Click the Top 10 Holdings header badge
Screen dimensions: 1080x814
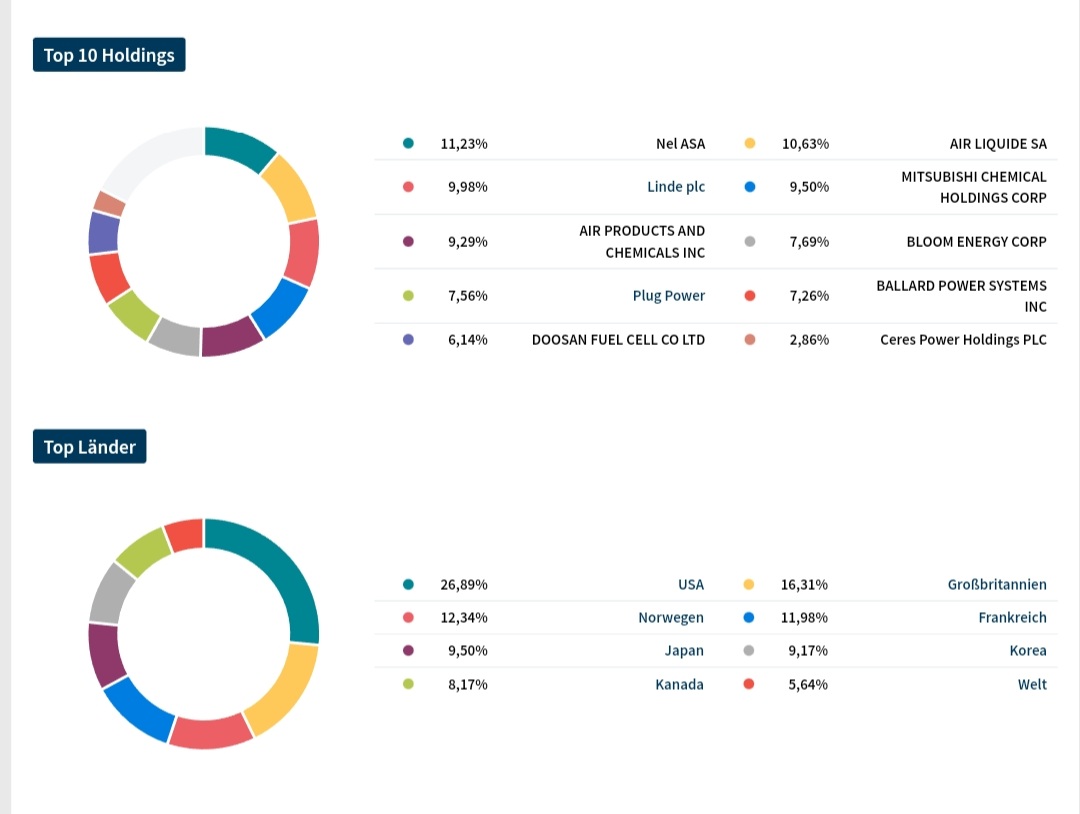109,55
